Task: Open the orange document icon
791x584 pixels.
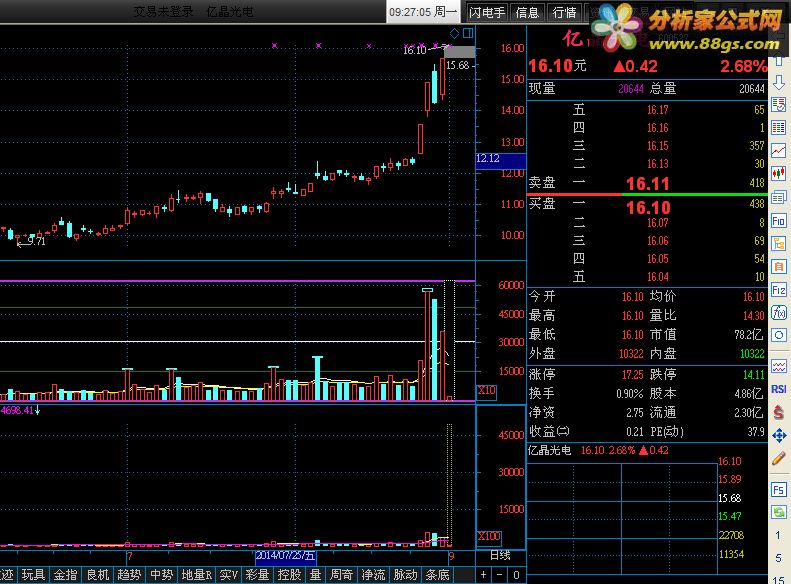Action: tap(779, 266)
